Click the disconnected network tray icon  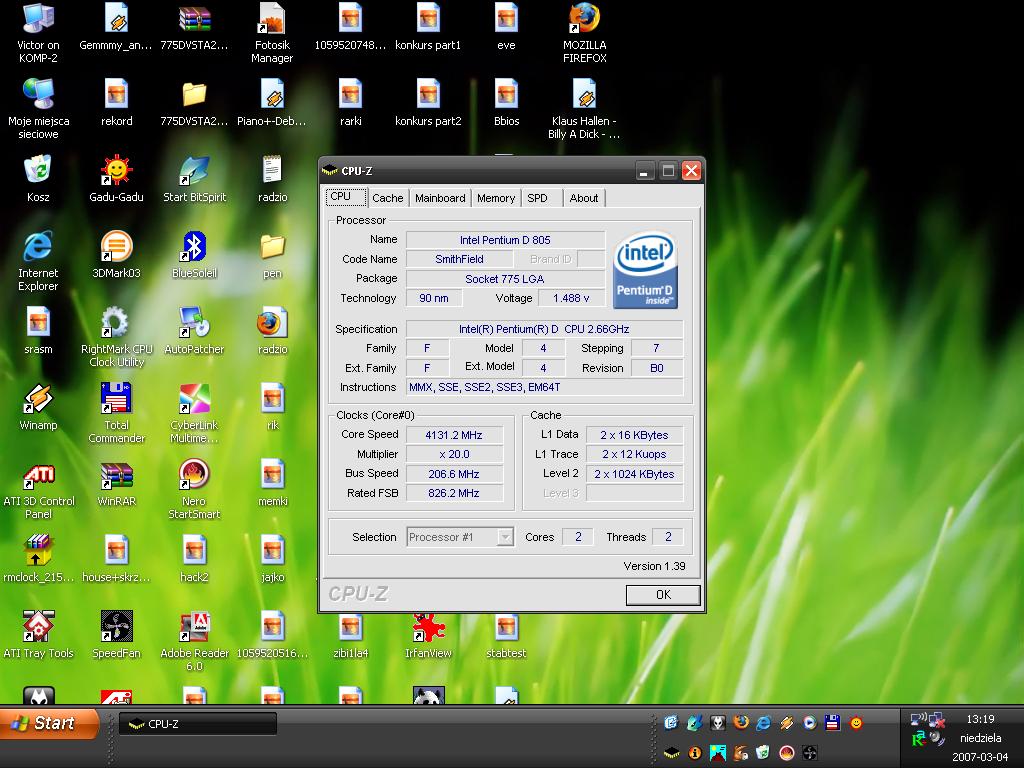936,720
